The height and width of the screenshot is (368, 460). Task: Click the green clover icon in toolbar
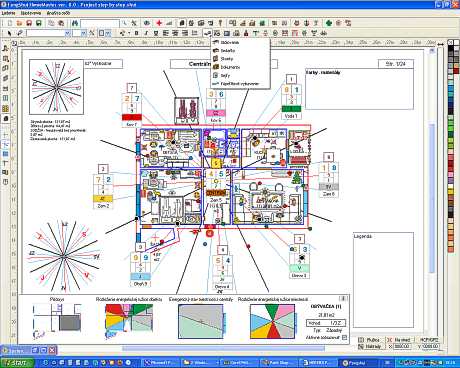click(329, 23)
